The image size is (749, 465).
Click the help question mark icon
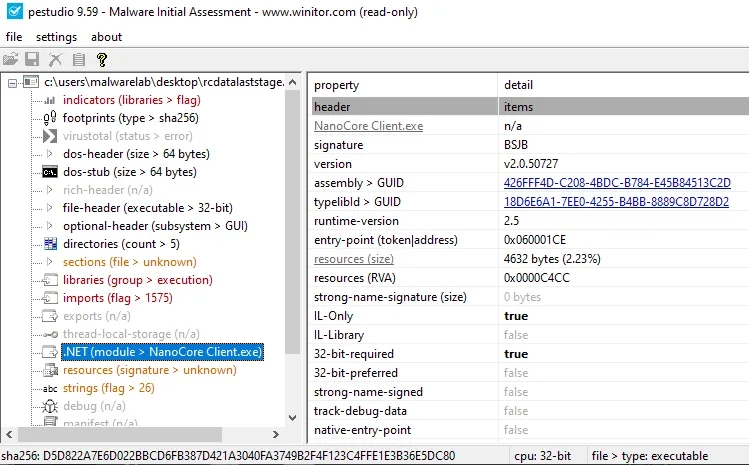[101, 60]
